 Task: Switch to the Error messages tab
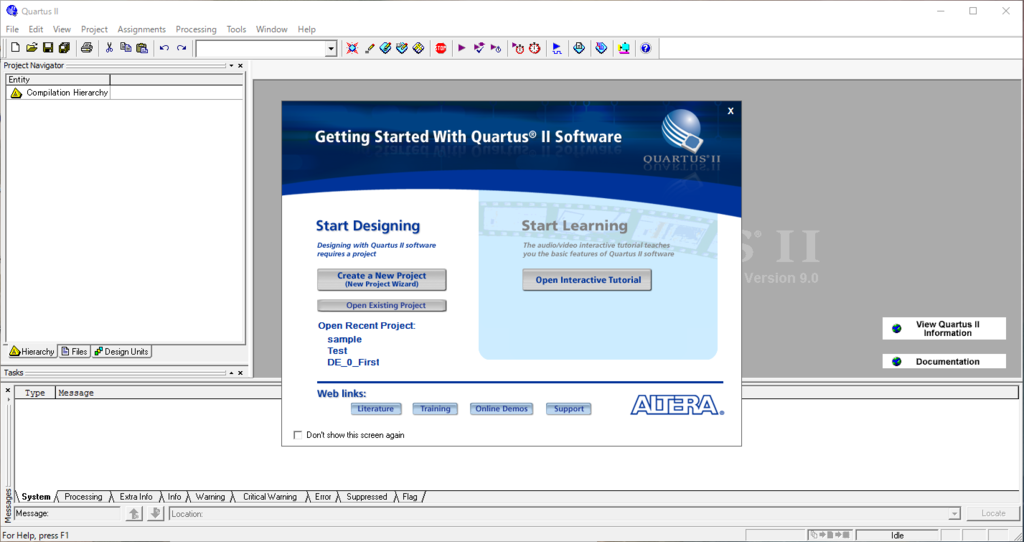point(323,497)
